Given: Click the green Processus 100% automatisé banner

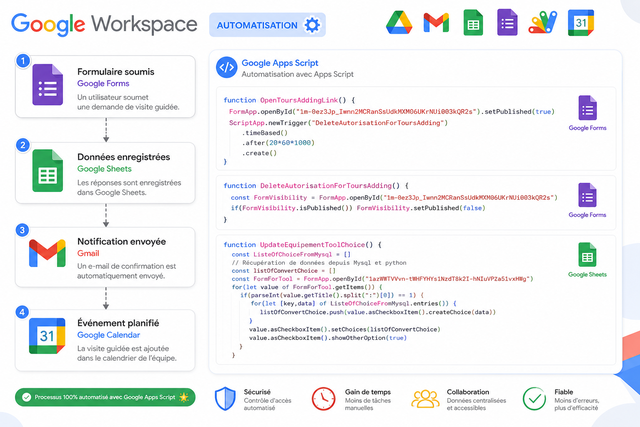Looking at the screenshot, I should (x=105, y=397).
